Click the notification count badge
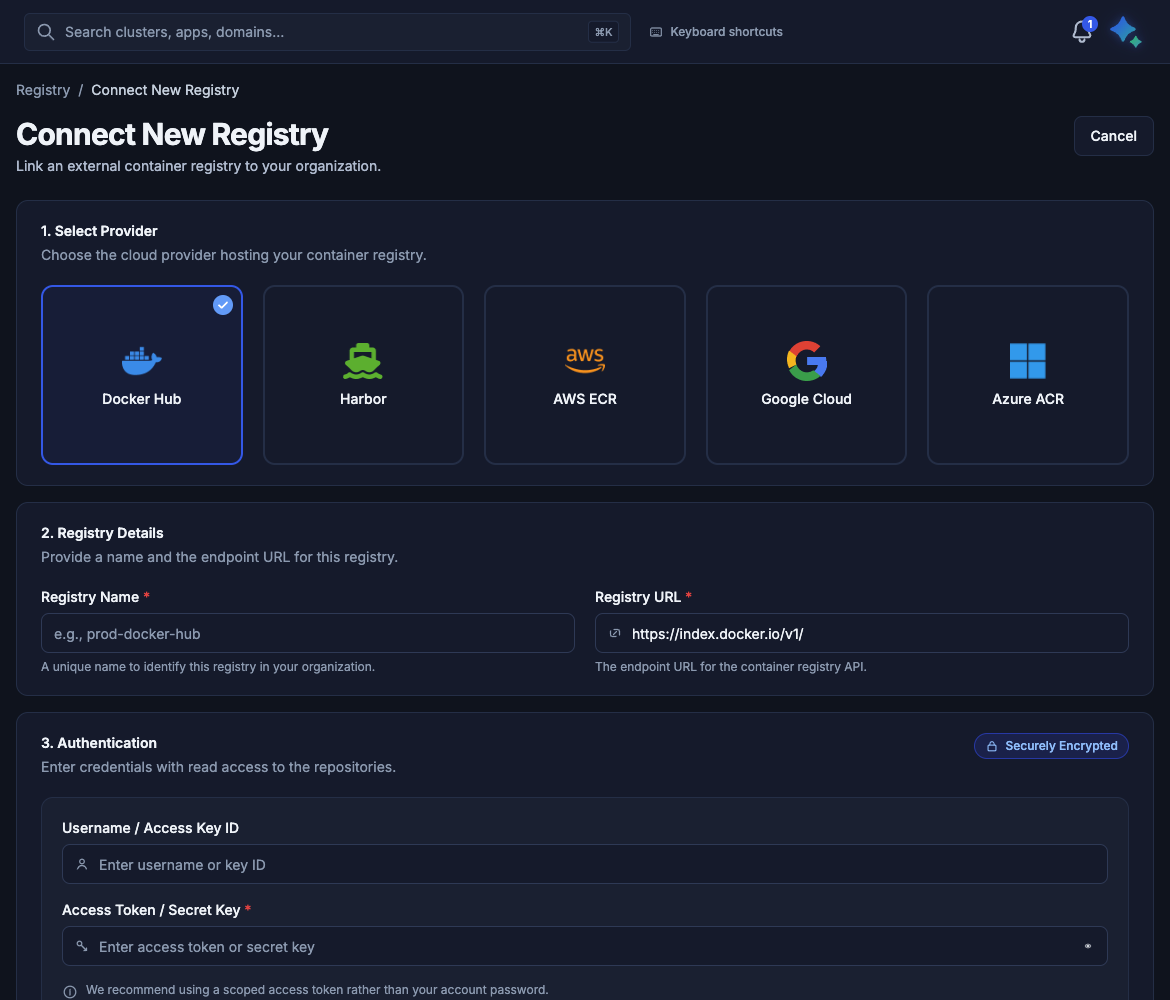 click(1089, 25)
